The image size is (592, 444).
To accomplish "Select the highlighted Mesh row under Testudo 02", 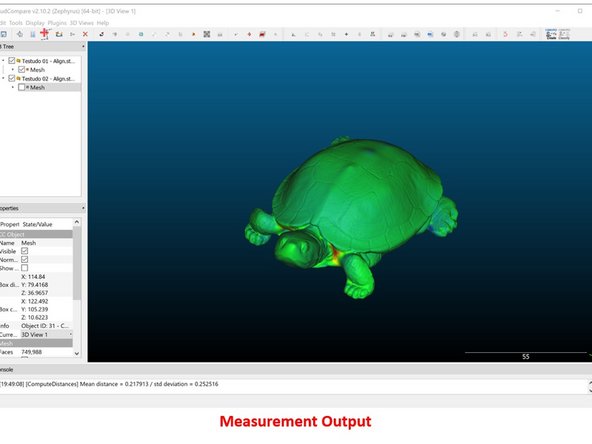I will (40, 87).
